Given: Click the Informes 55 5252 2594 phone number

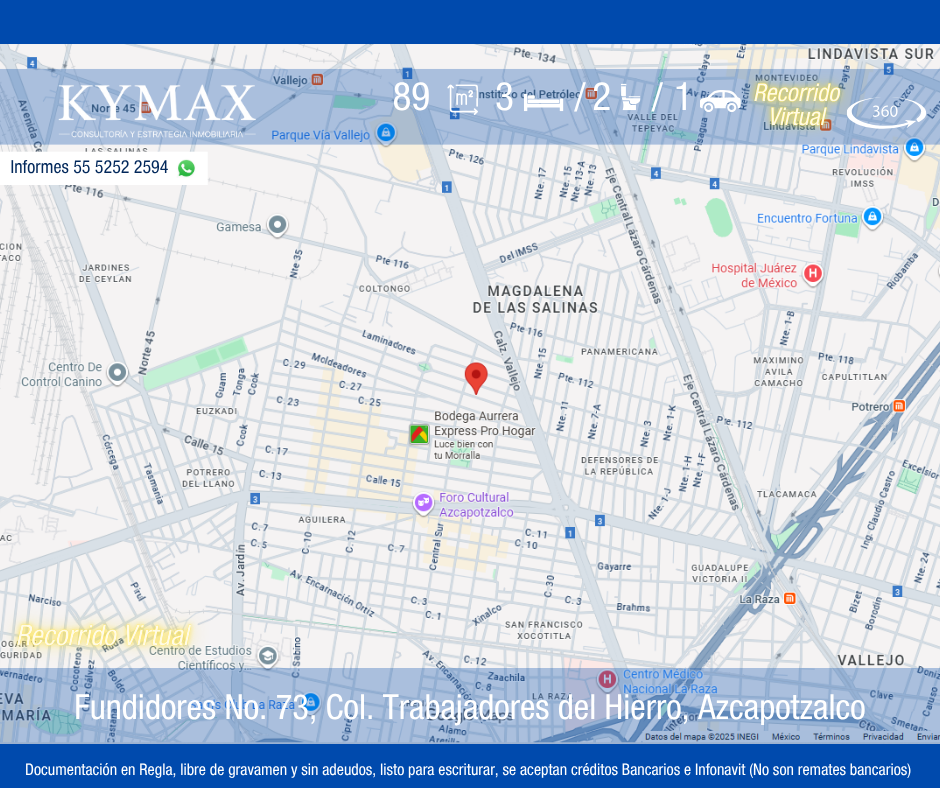Looking at the screenshot, I should click(x=89, y=168).
